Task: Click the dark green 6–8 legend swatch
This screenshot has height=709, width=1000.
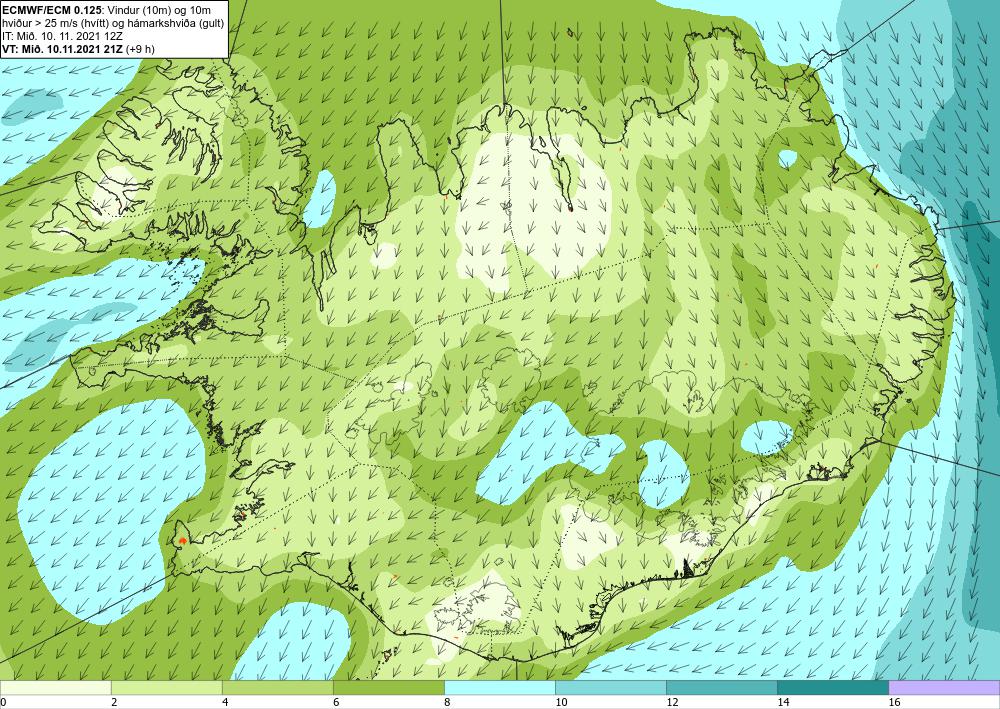Action: coord(388,687)
